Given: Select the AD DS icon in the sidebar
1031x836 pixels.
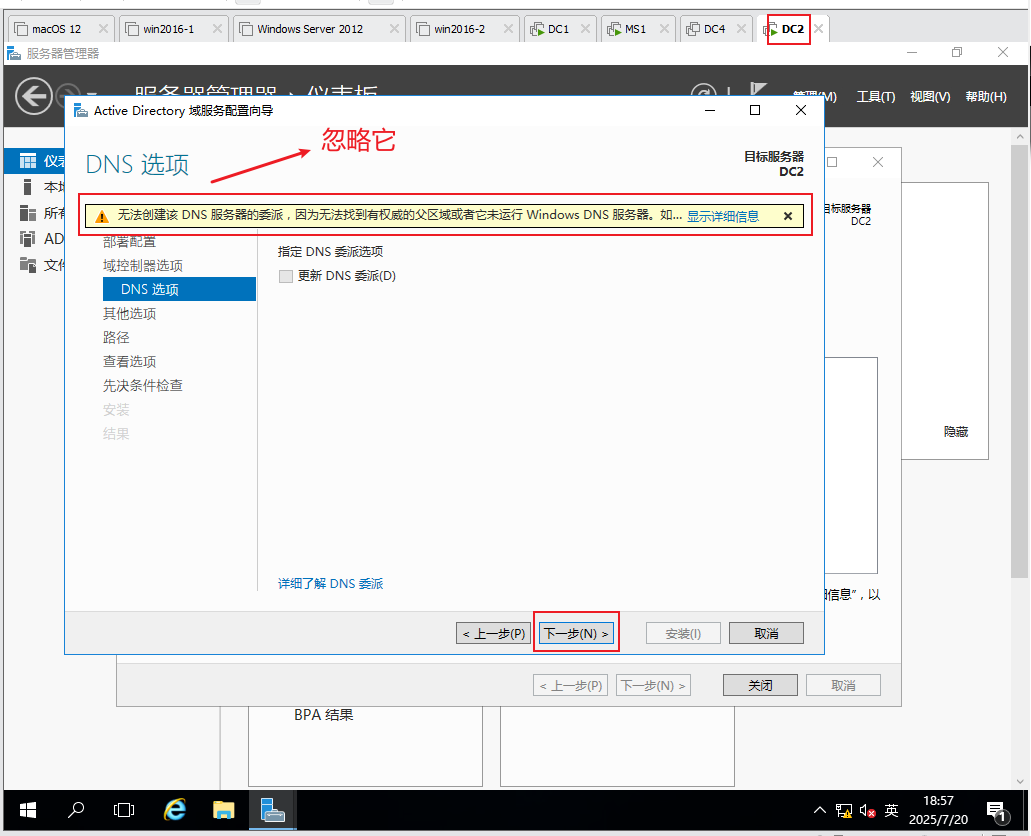Looking at the screenshot, I should (28, 238).
